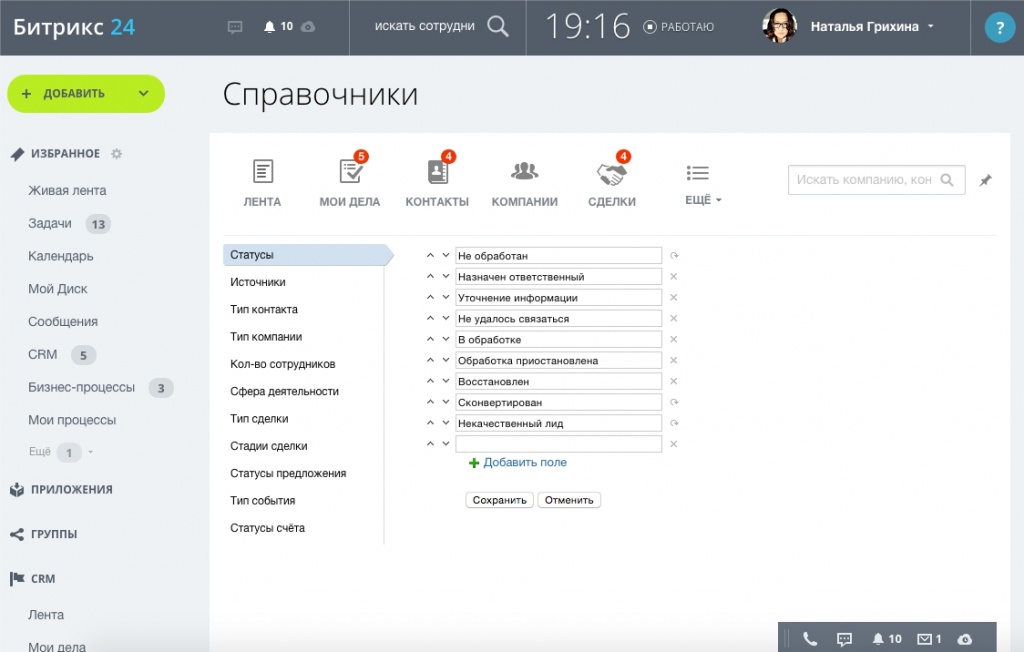Open notifications bell in top header
This screenshot has height=652, width=1024.
(269, 27)
